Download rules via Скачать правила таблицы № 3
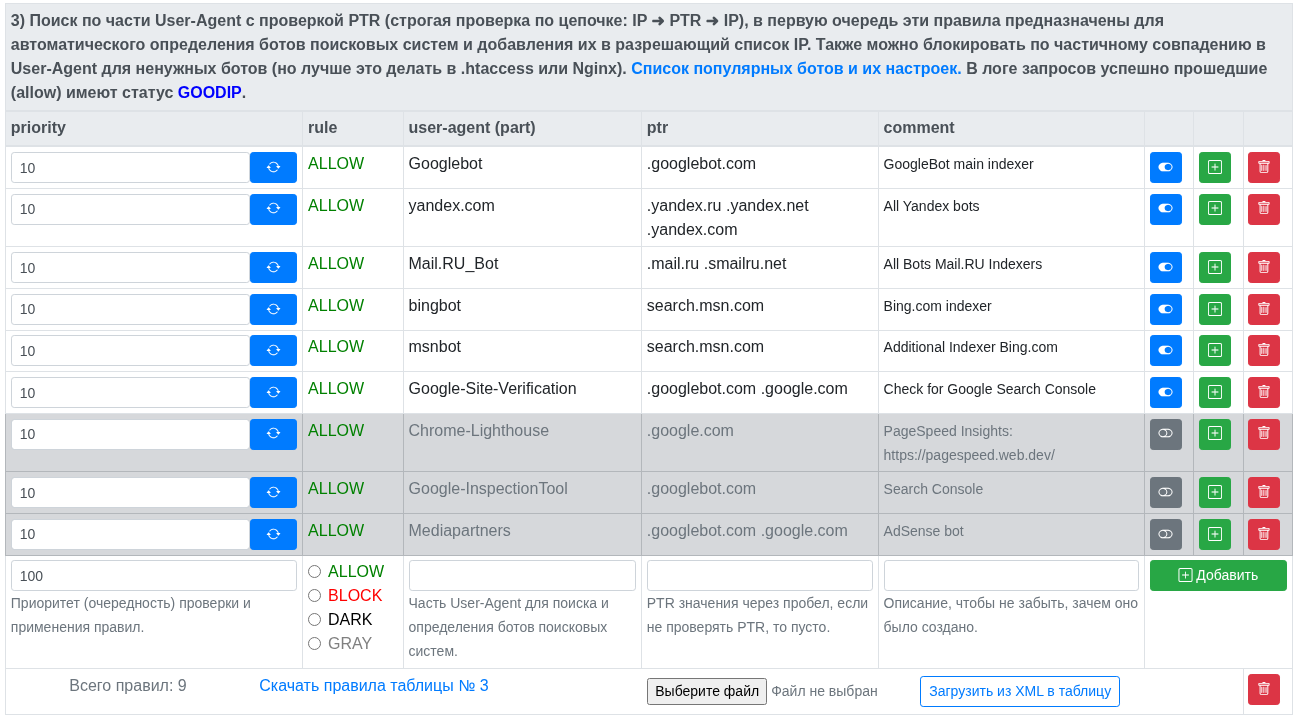 374,685
